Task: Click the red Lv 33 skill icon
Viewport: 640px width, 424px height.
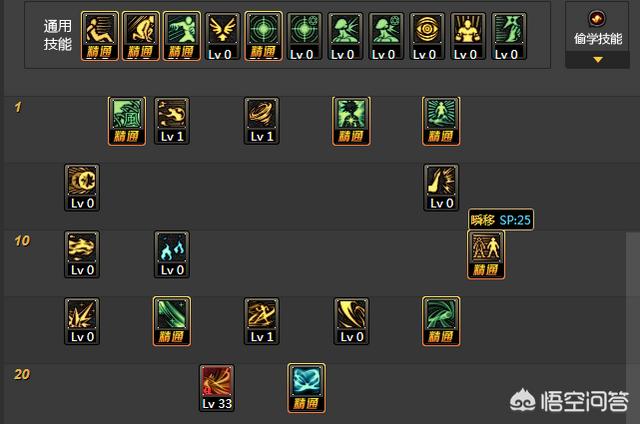Action: click(x=217, y=388)
